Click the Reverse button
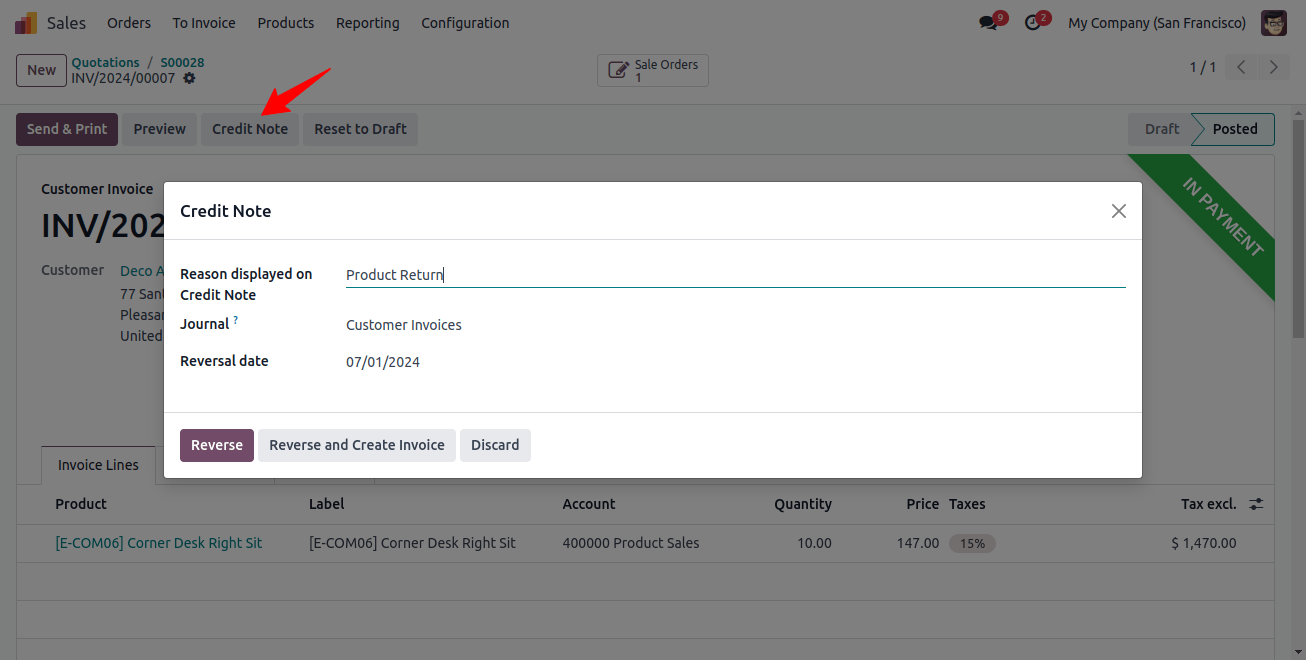 [217, 445]
